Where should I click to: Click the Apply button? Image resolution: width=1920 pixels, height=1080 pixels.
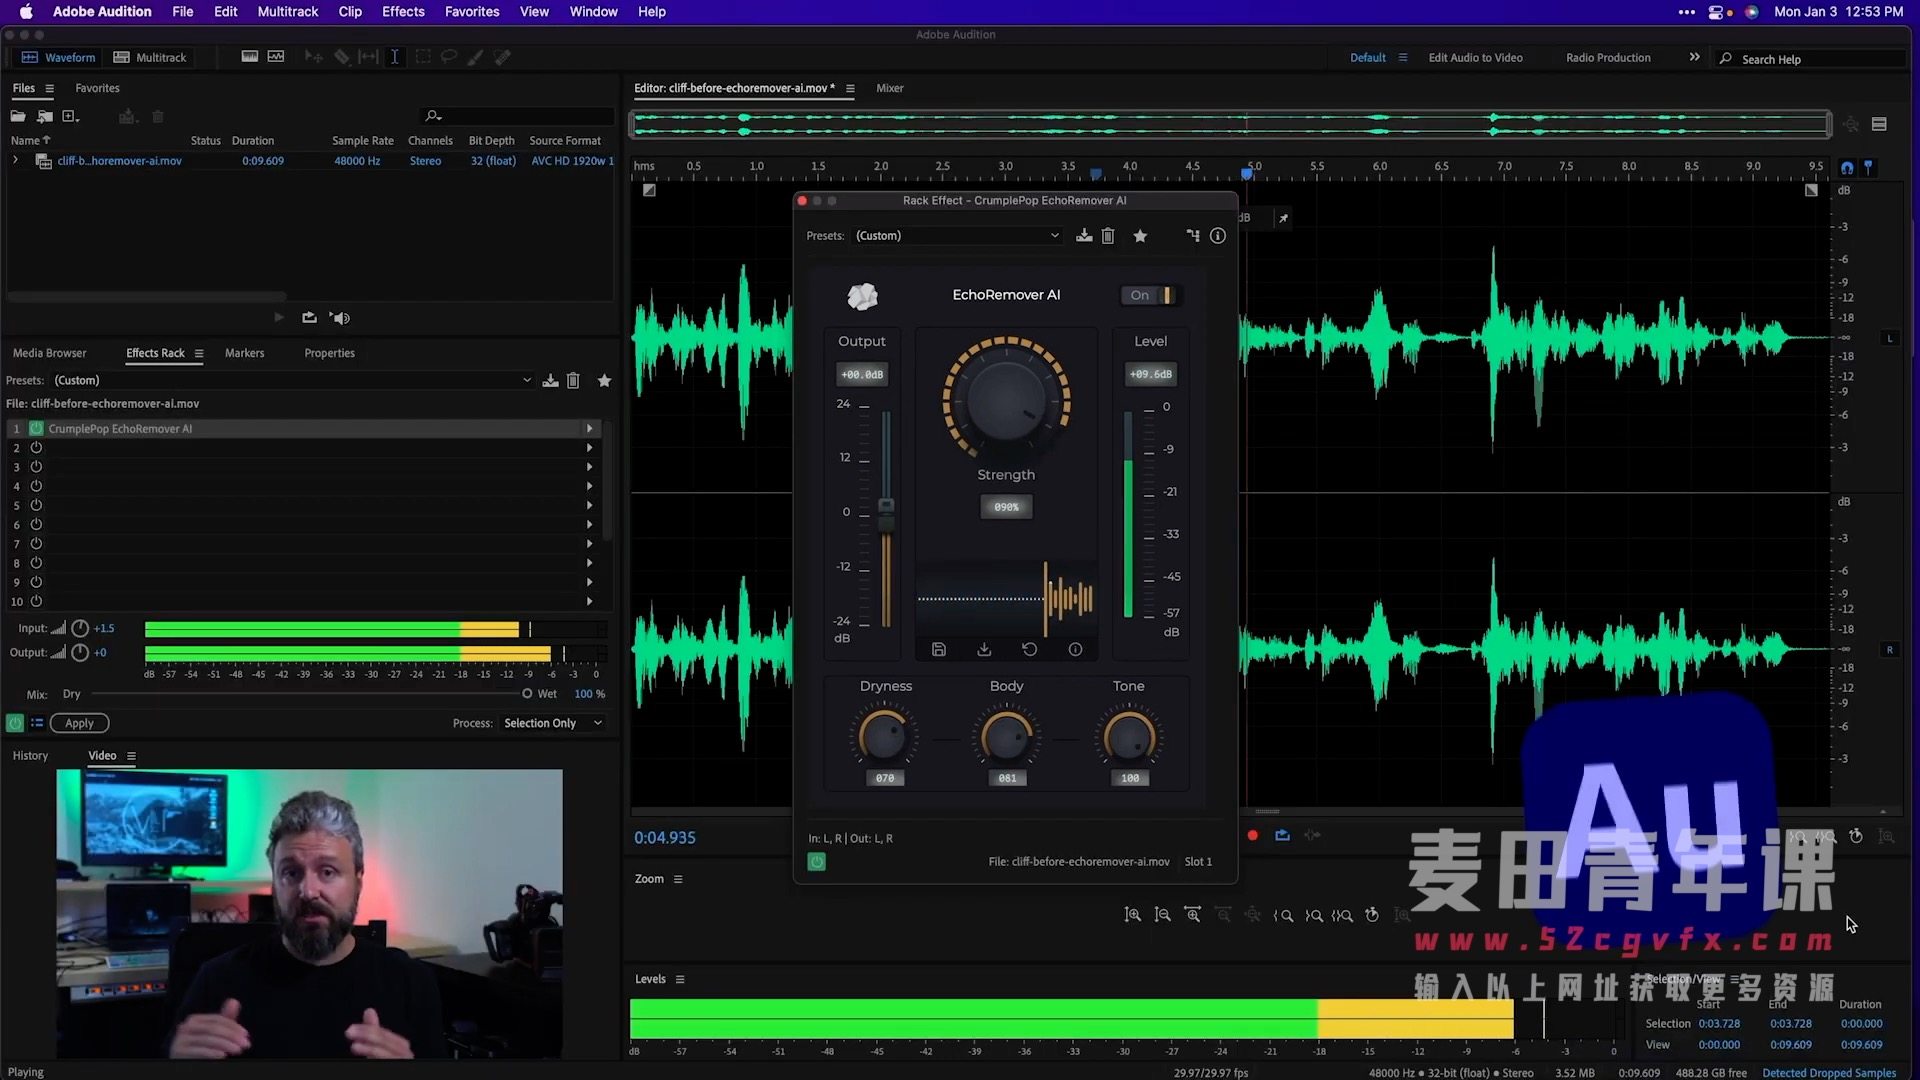79,723
